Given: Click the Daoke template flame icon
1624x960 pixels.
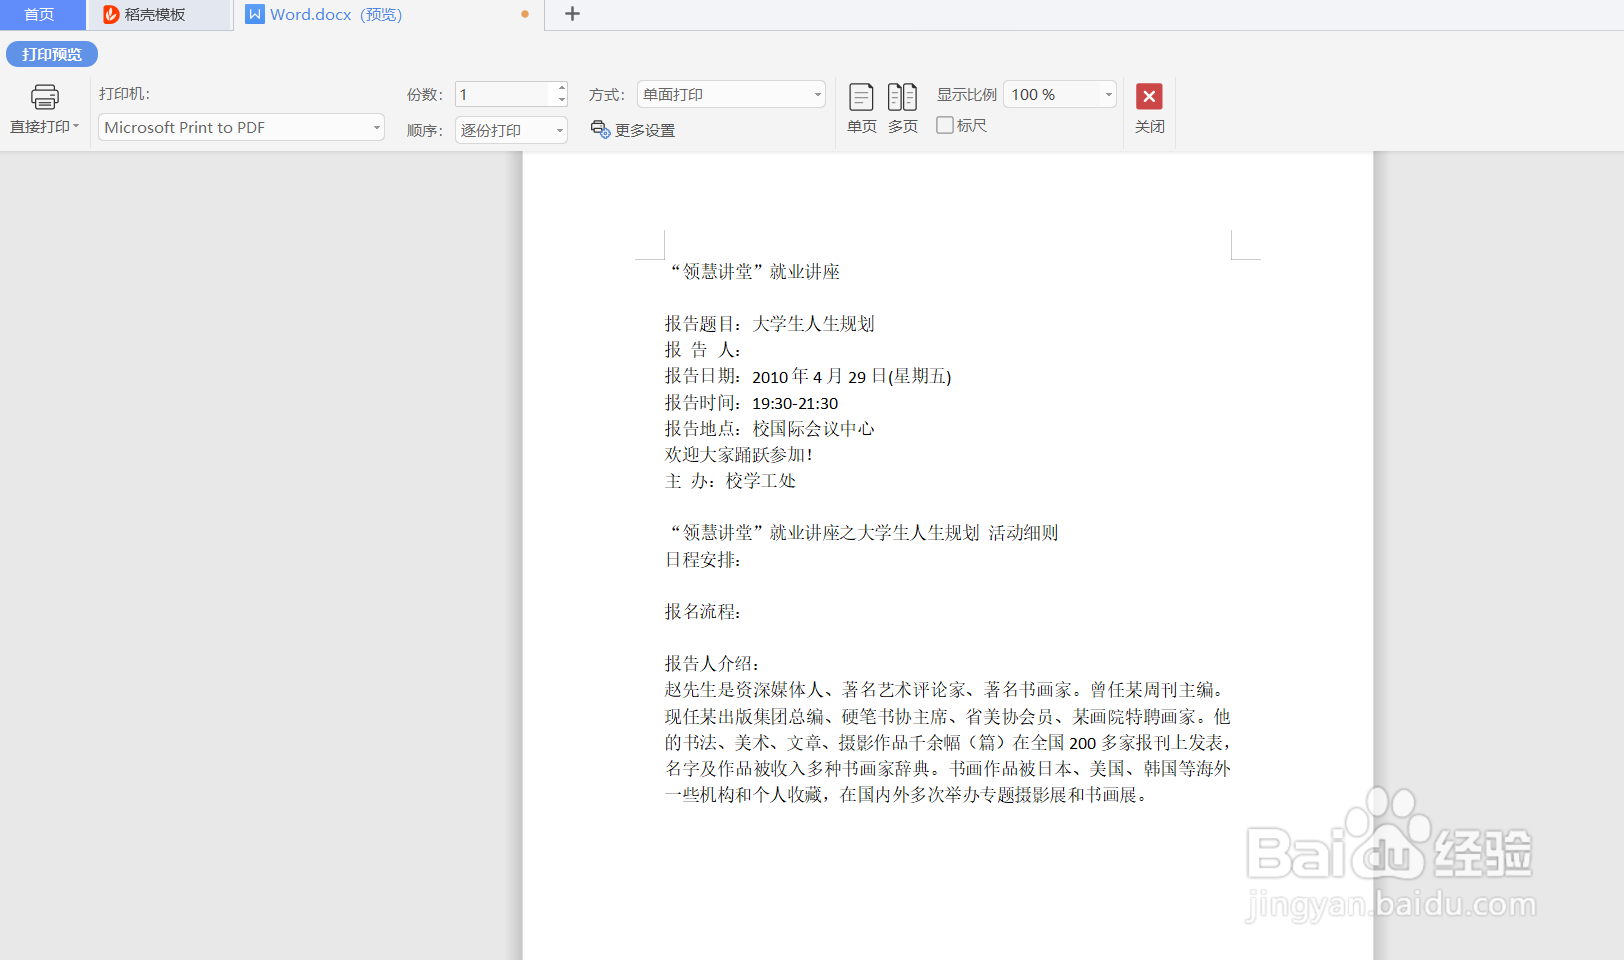Looking at the screenshot, I should coord(111,14).
